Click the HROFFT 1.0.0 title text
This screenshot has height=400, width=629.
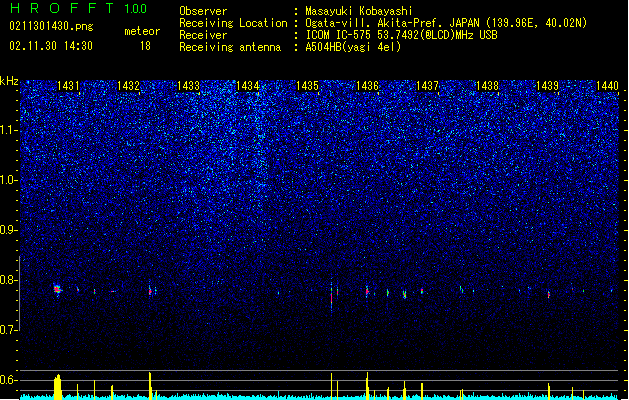pos(79,8)
